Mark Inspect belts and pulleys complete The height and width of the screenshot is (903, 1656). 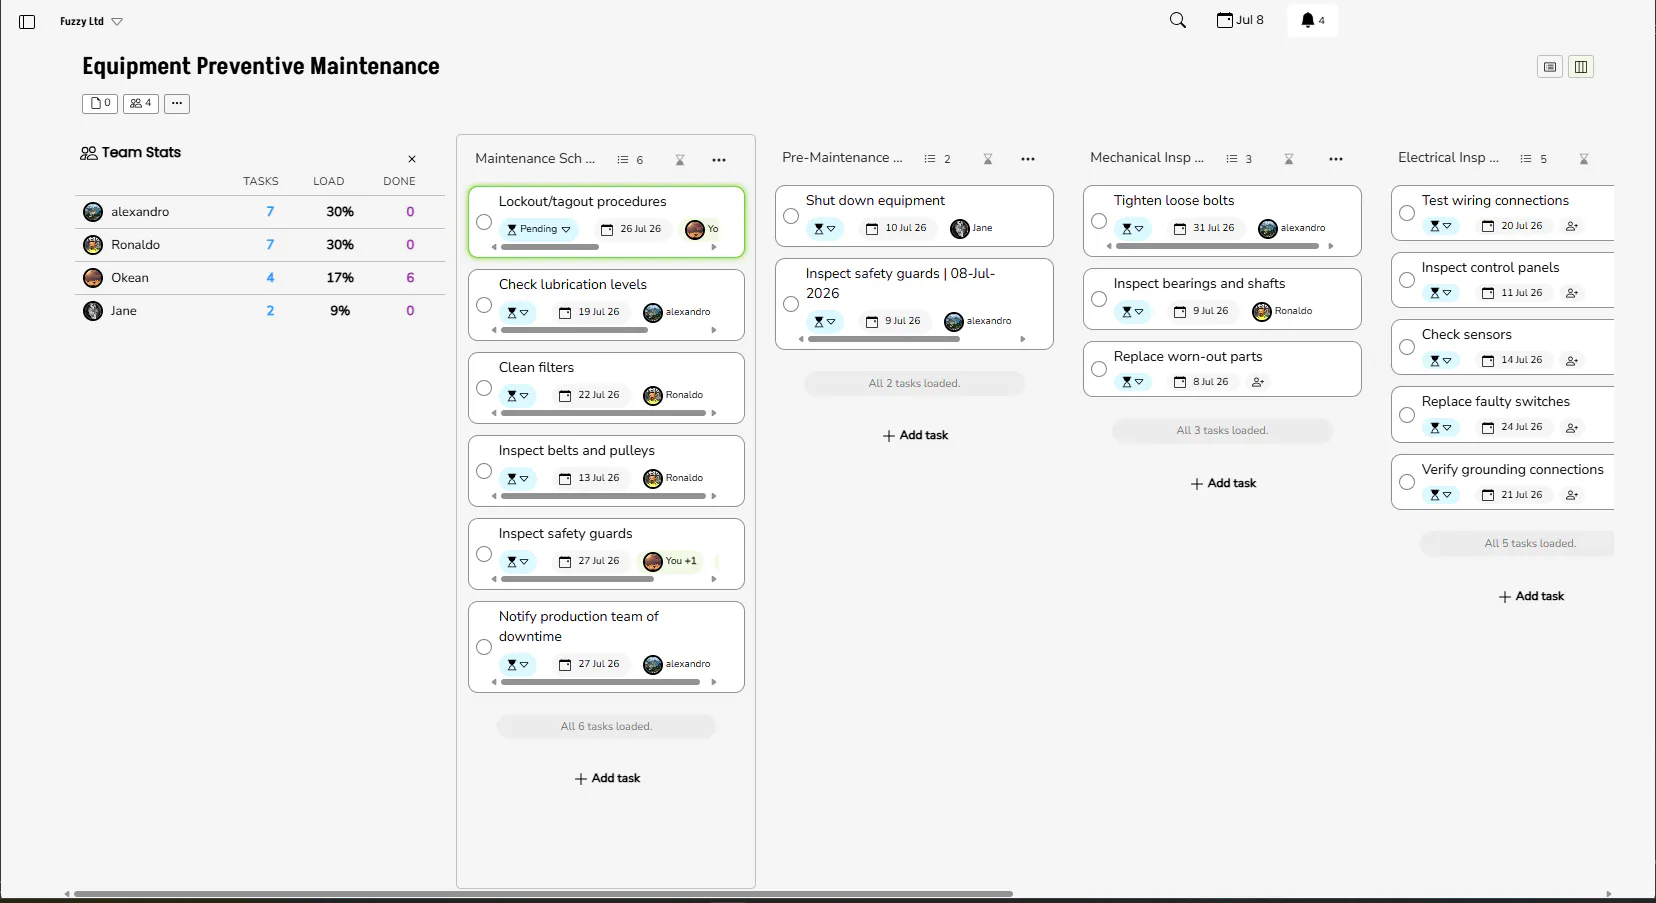click(484, 471)
